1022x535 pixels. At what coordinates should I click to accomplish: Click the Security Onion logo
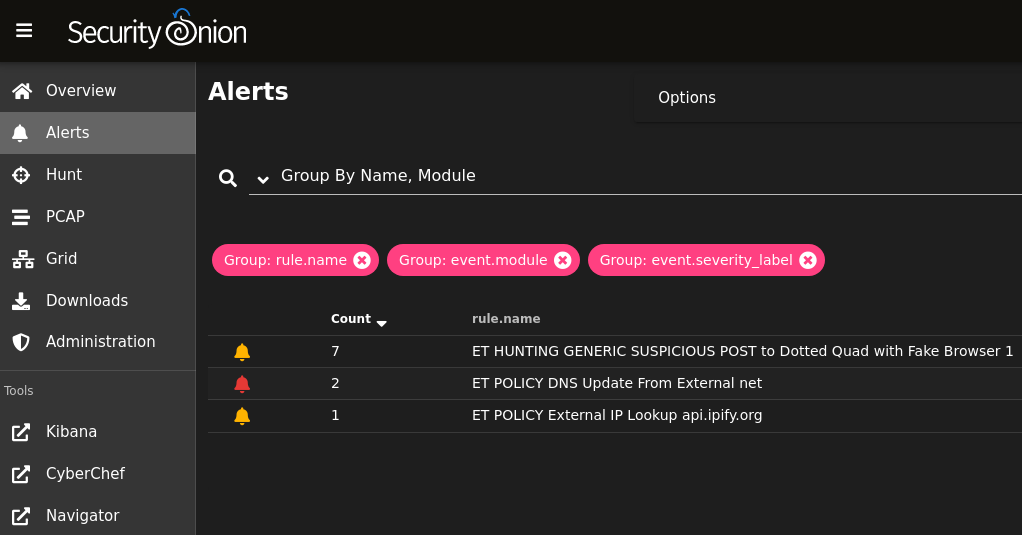click(157, 29)
